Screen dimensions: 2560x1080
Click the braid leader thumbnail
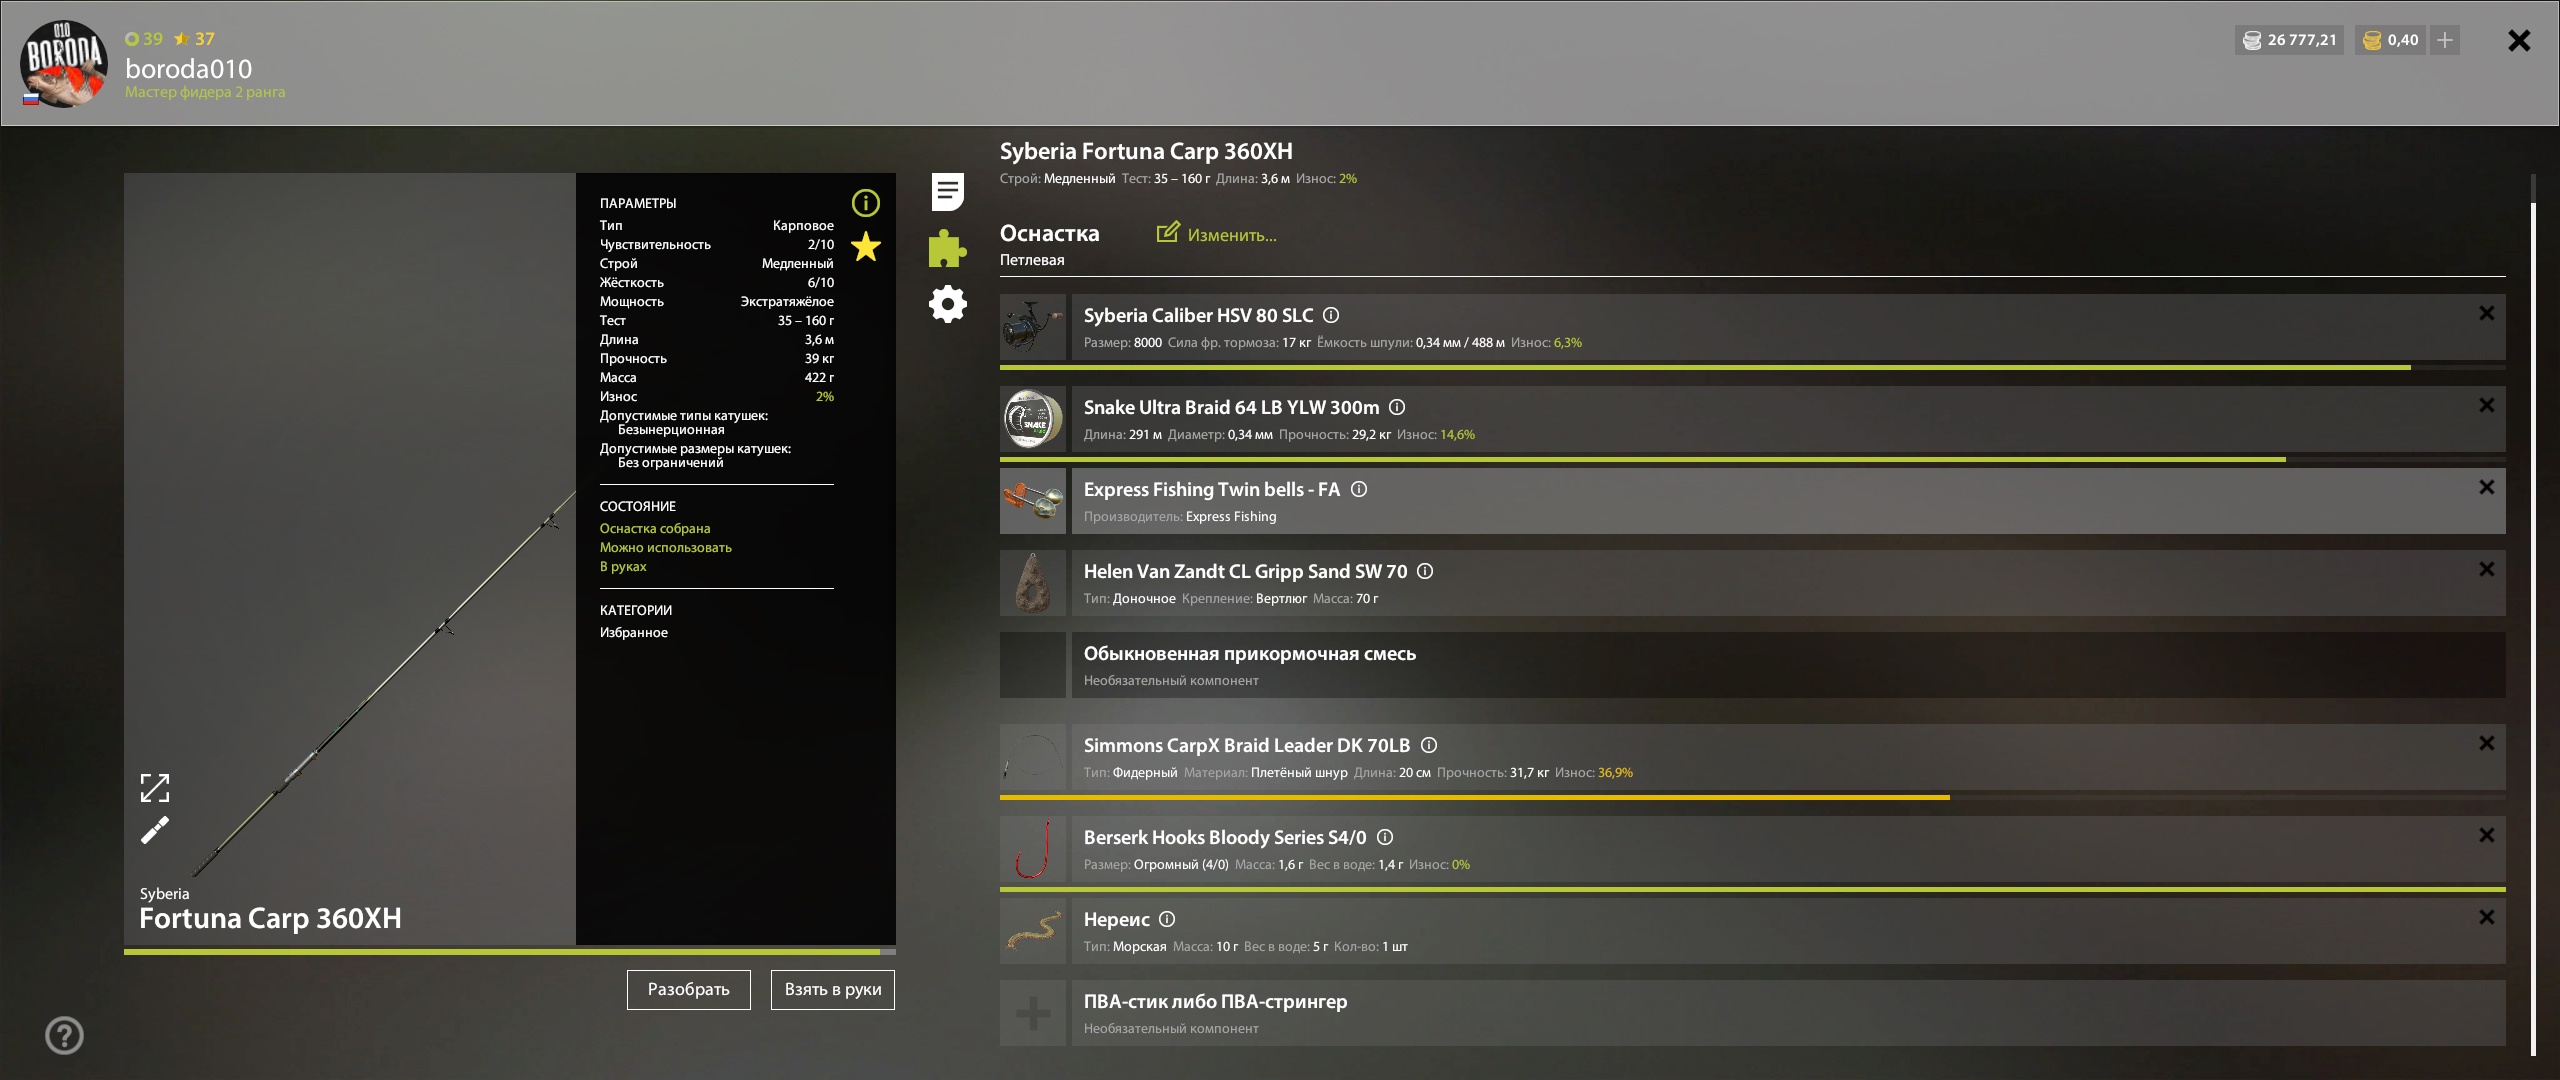point(1033,757)
